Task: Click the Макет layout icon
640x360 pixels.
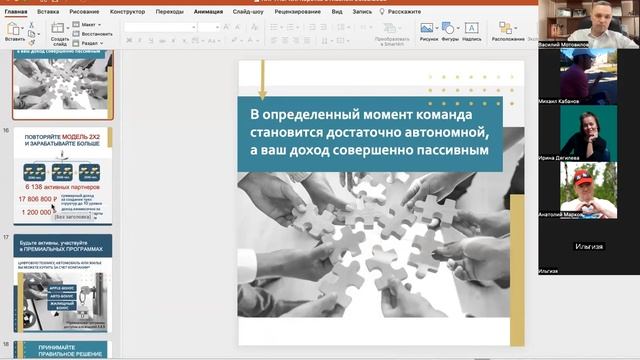Action: point(76,24)
